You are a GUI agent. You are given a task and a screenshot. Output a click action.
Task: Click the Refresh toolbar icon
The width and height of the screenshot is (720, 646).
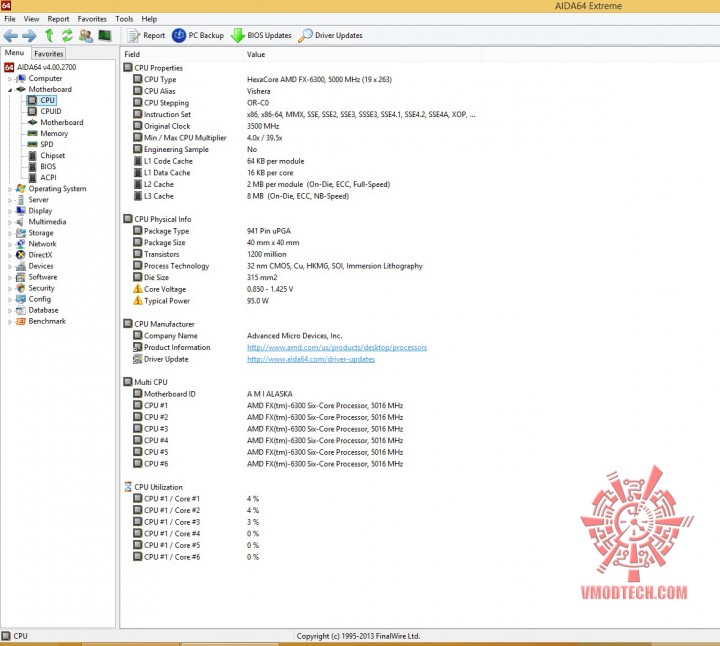click(67, 35)
